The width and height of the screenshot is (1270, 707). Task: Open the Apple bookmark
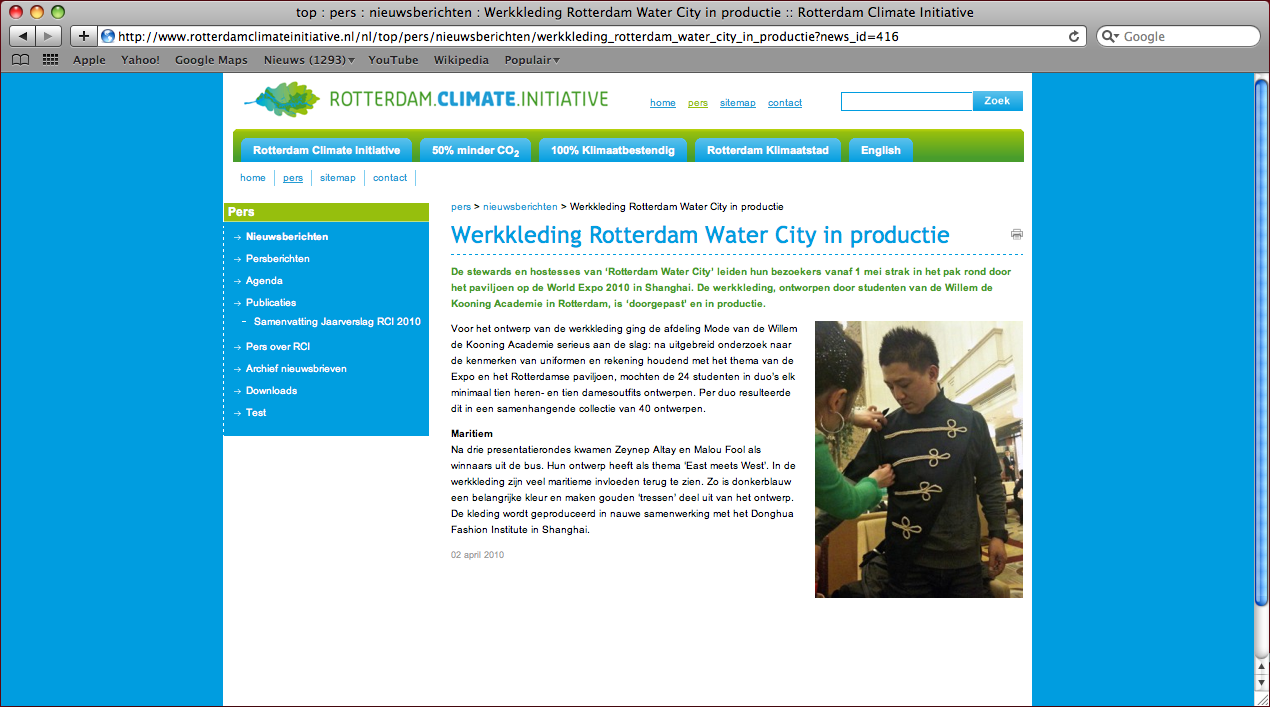click(89, 60)
